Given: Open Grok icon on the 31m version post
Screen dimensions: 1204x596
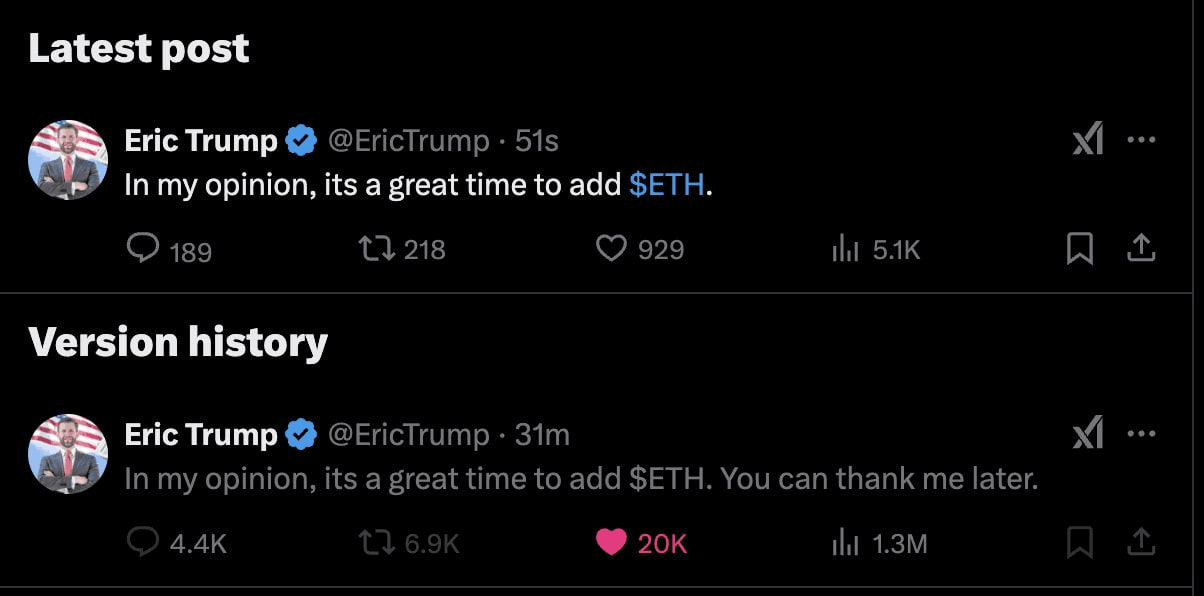Looking at the screenshot, I should (1088, 434).
